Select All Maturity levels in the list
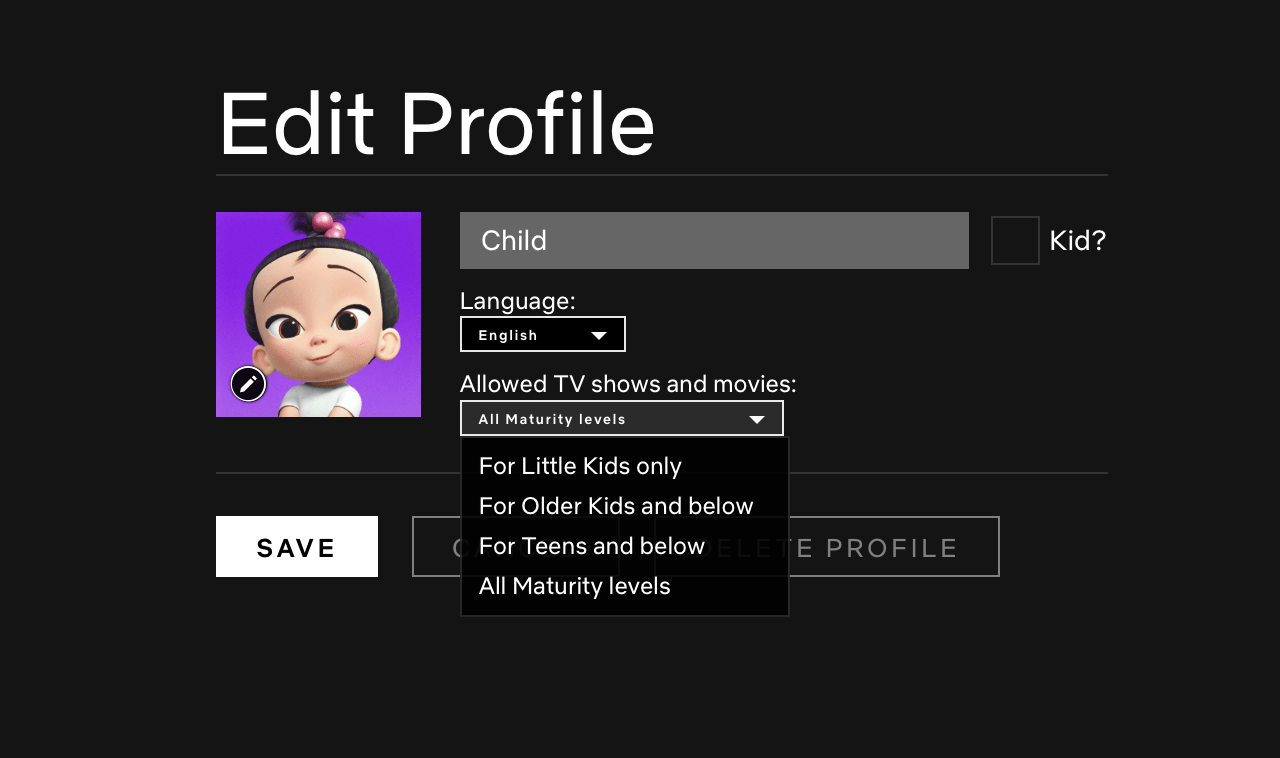The image size is (1280, 758). [575, 586]
